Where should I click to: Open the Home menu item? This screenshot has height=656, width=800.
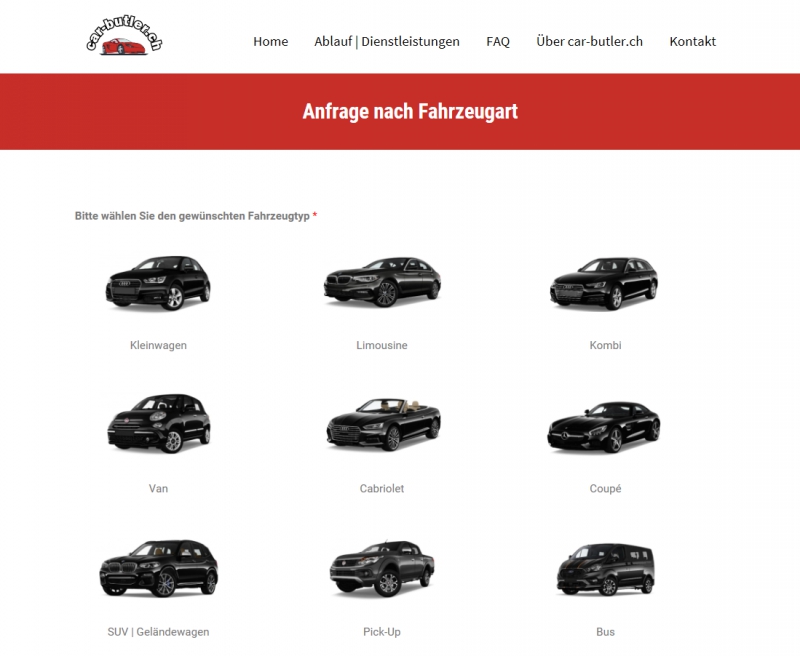tap(270, 41)
